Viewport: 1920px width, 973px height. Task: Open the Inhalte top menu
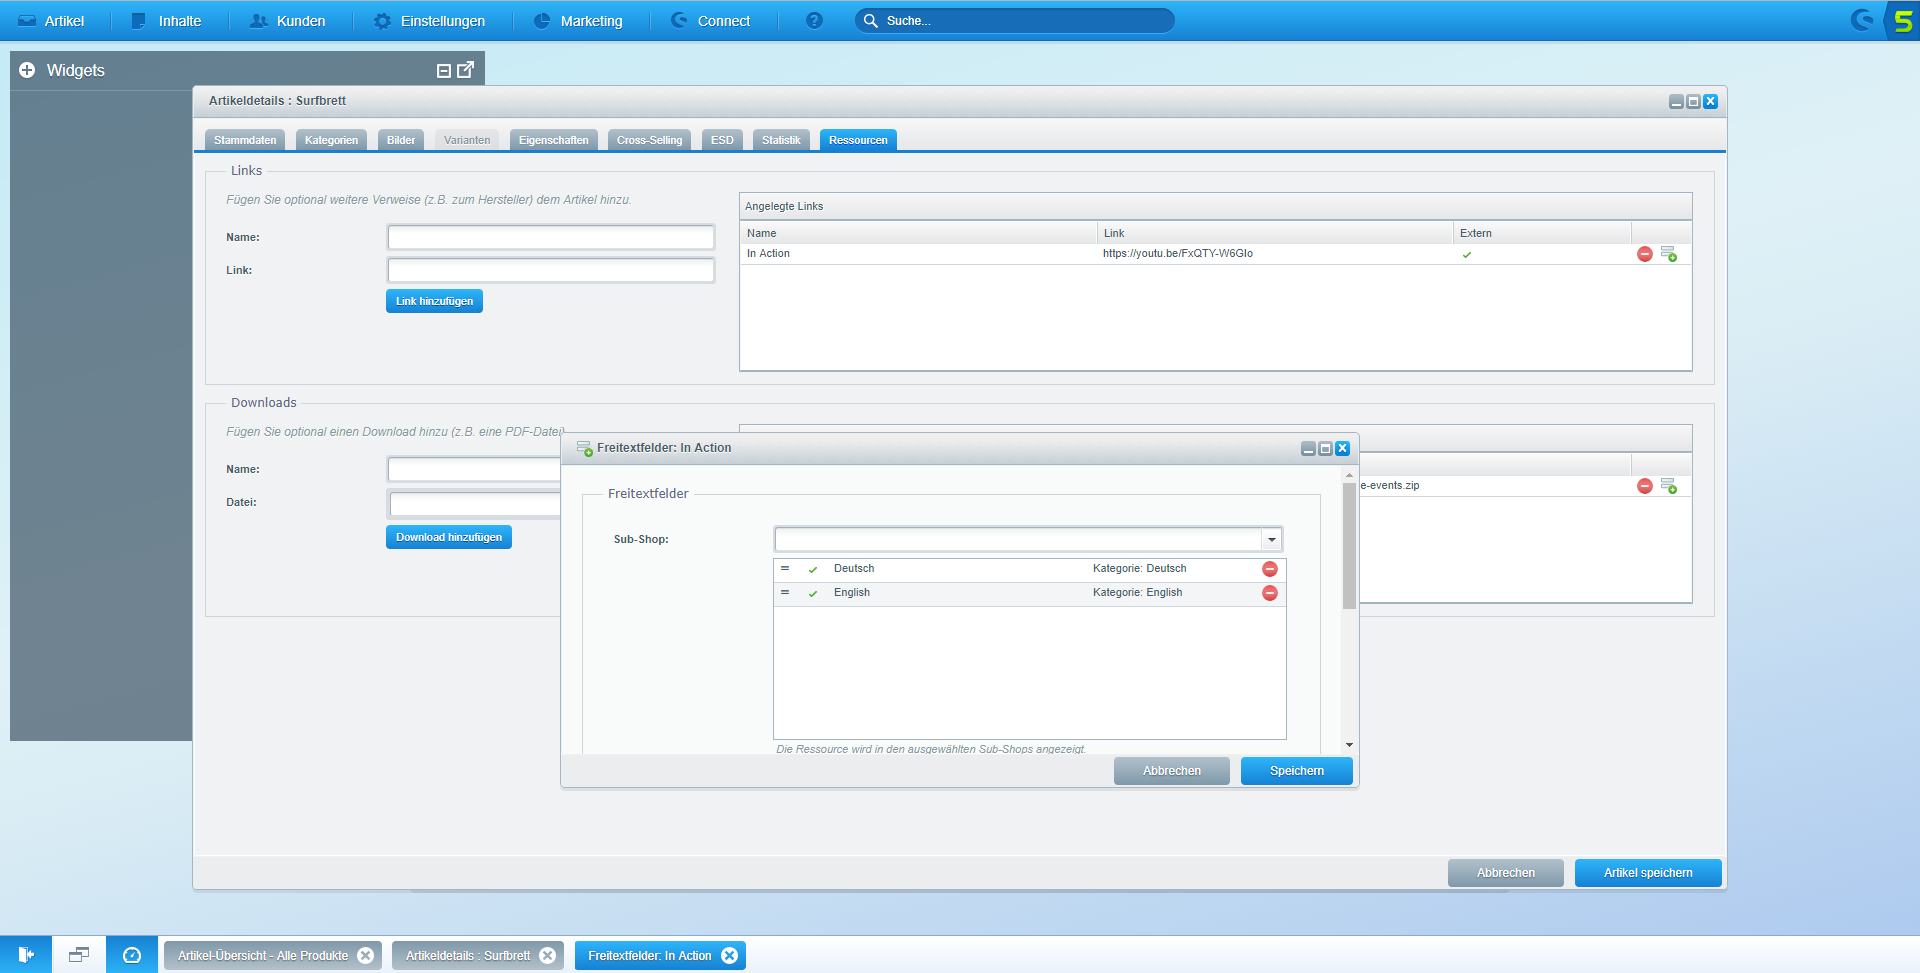pos(167,21)
